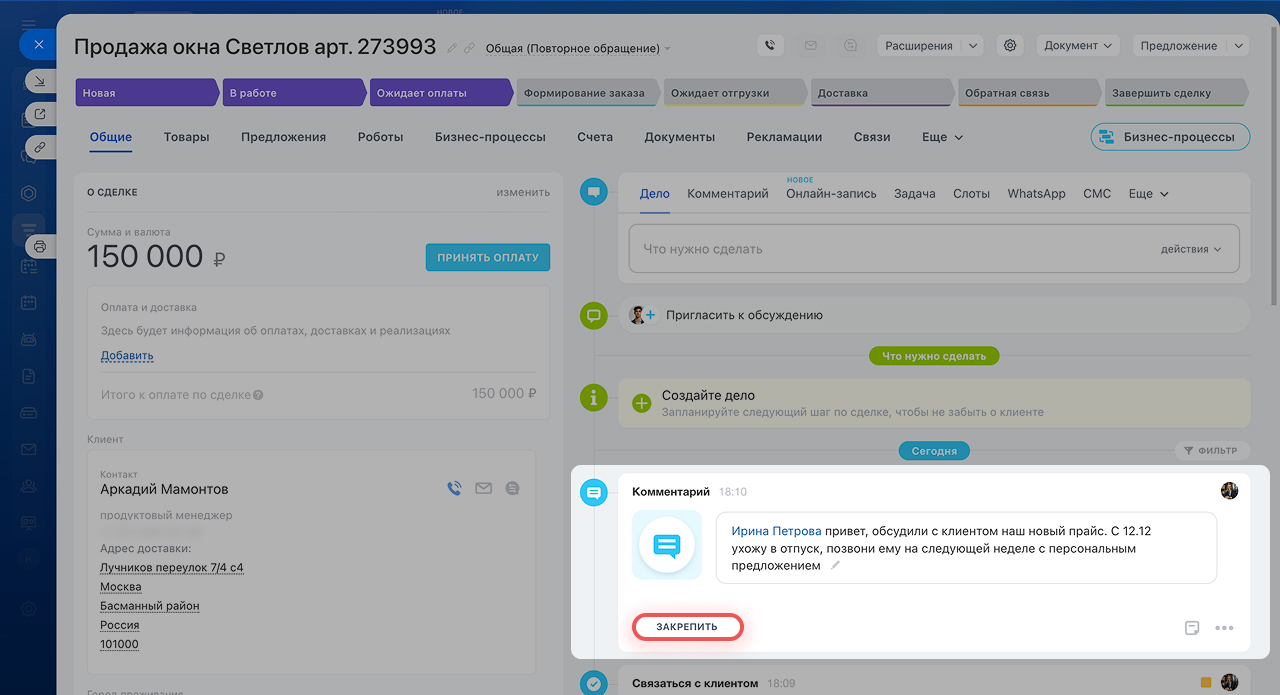
Task: Open the ФИЛЬТР timeline filter
Action: [x=1211, y=451]
